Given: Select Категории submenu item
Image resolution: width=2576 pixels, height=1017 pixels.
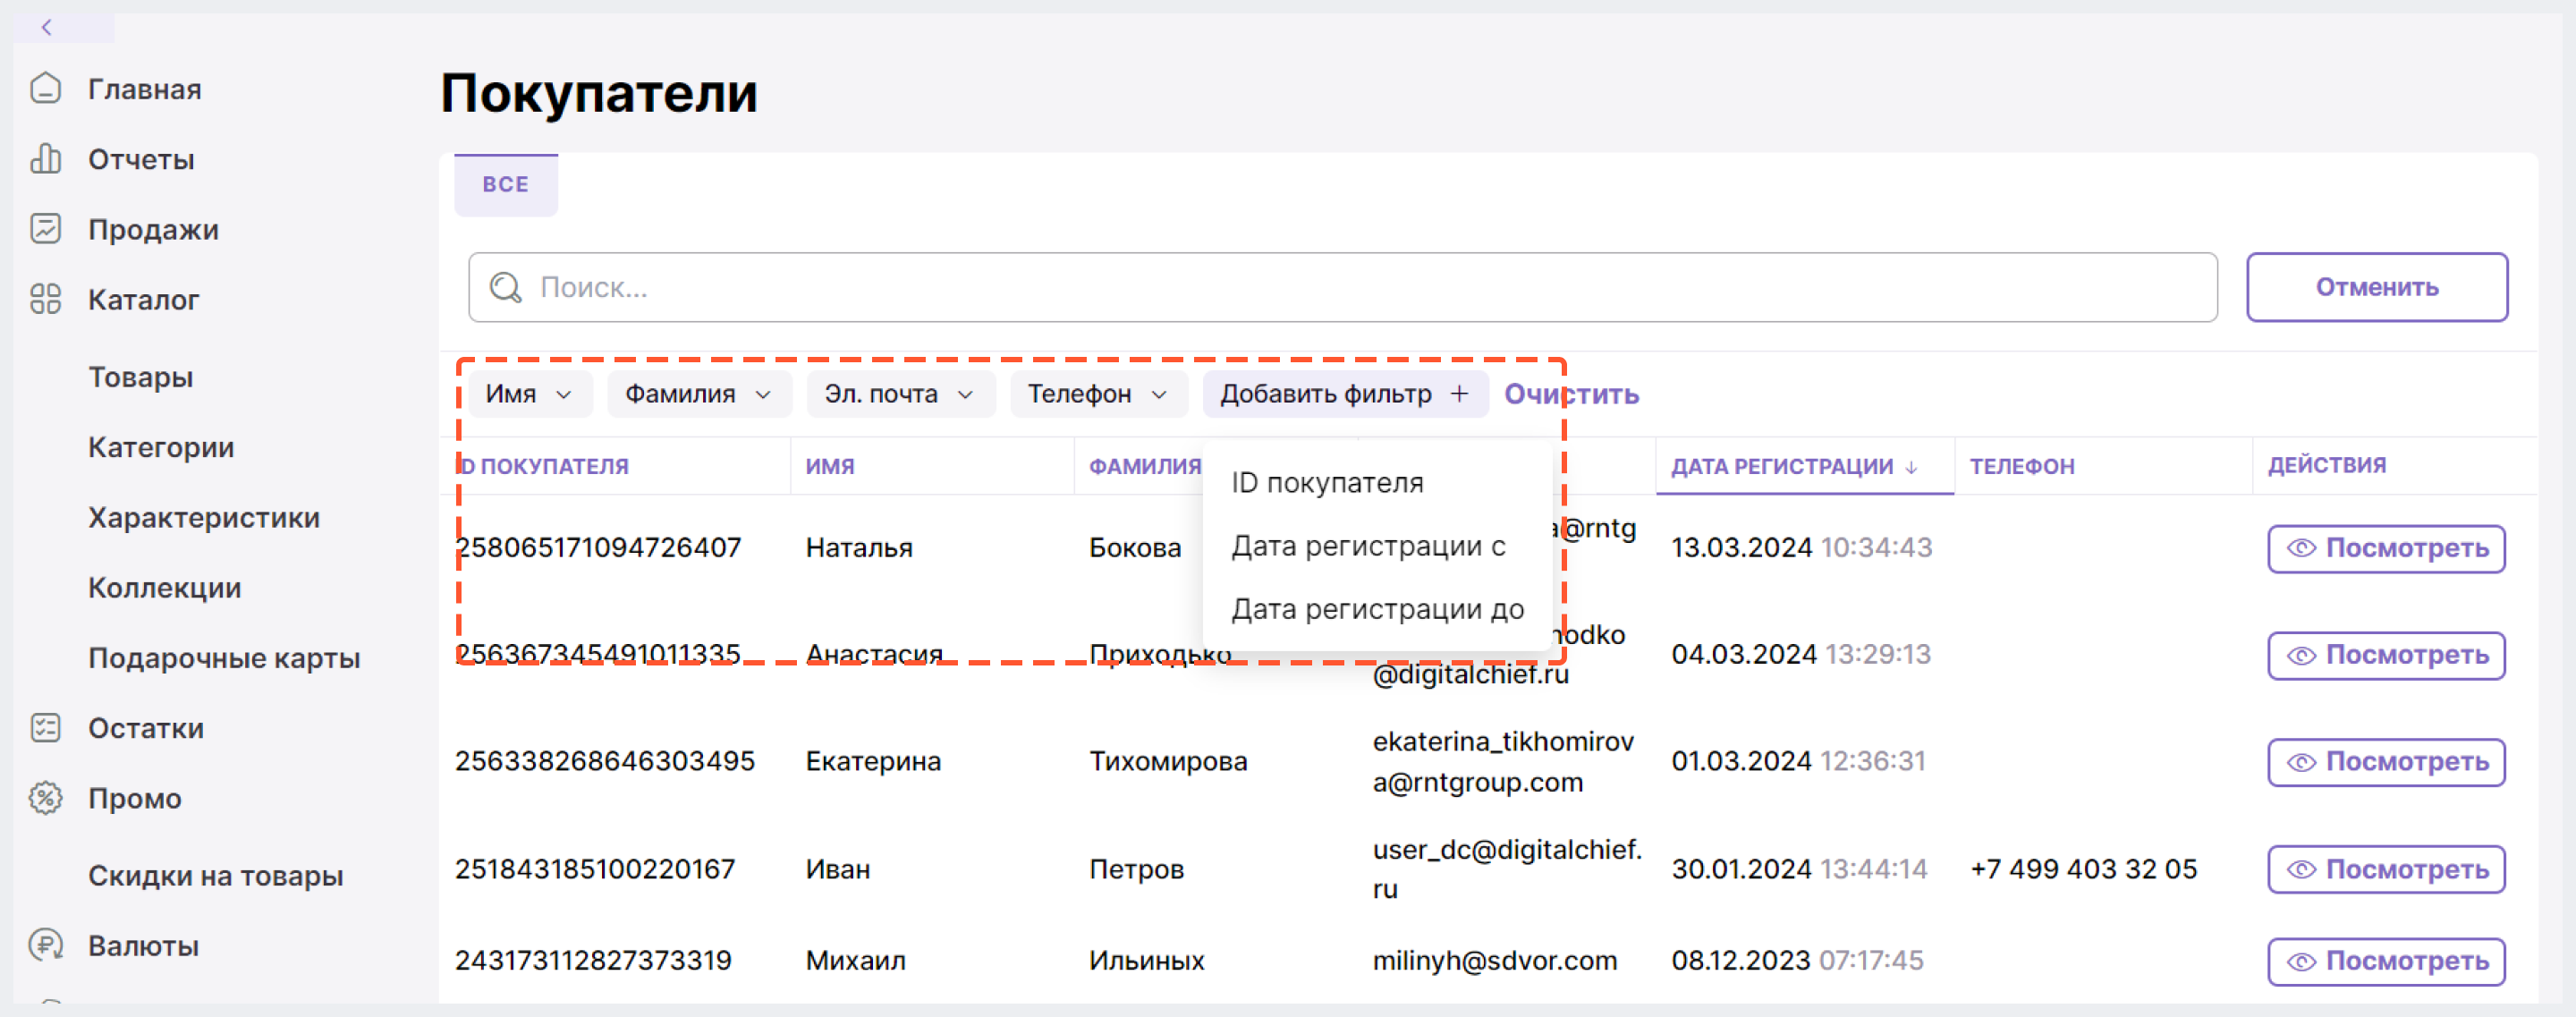Looking at the screenshot, I should [161, 447].
